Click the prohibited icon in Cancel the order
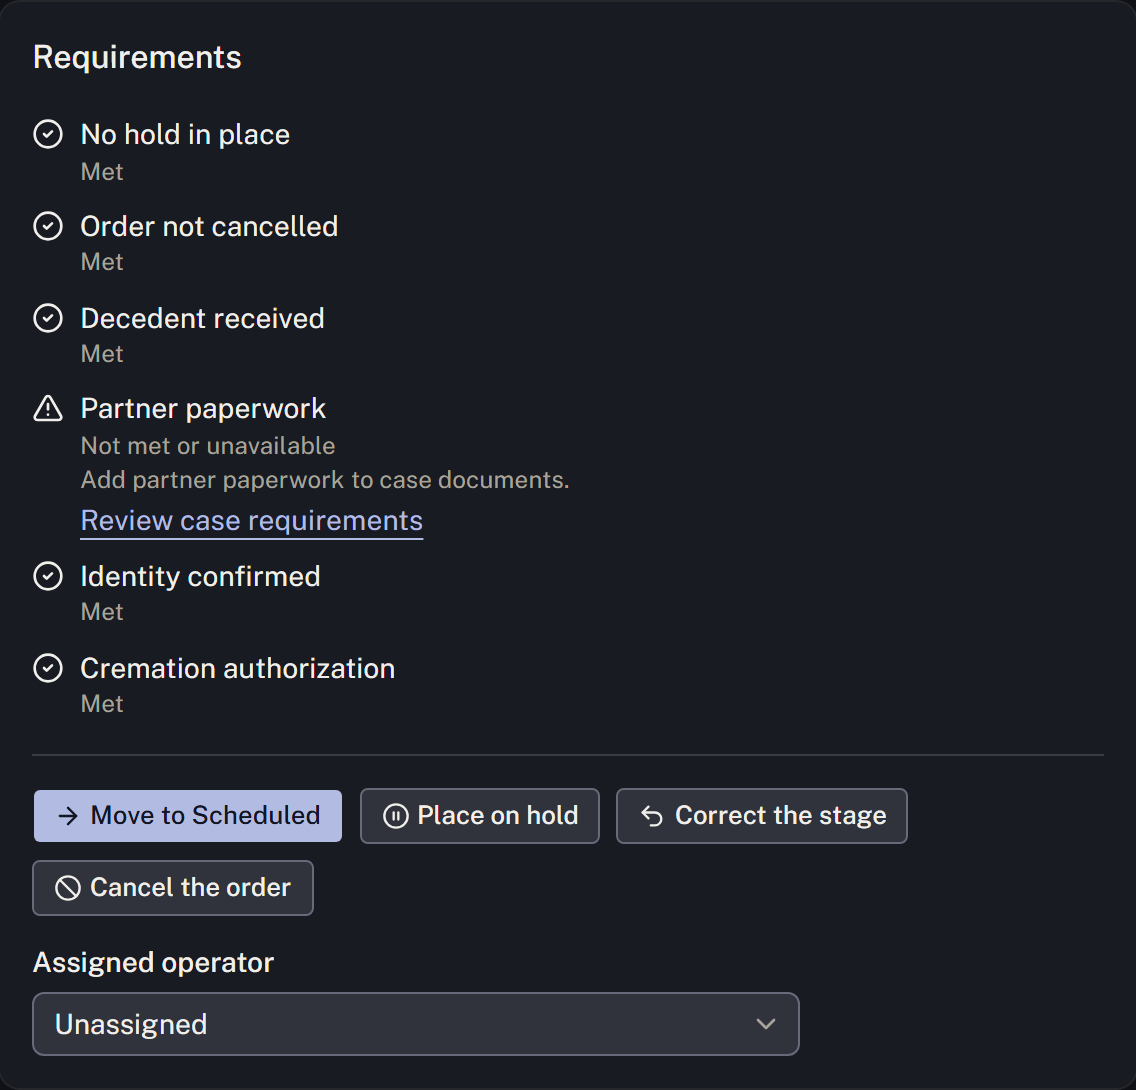The width and height of the screenshot is (1136, 1090). pos(68,888)
